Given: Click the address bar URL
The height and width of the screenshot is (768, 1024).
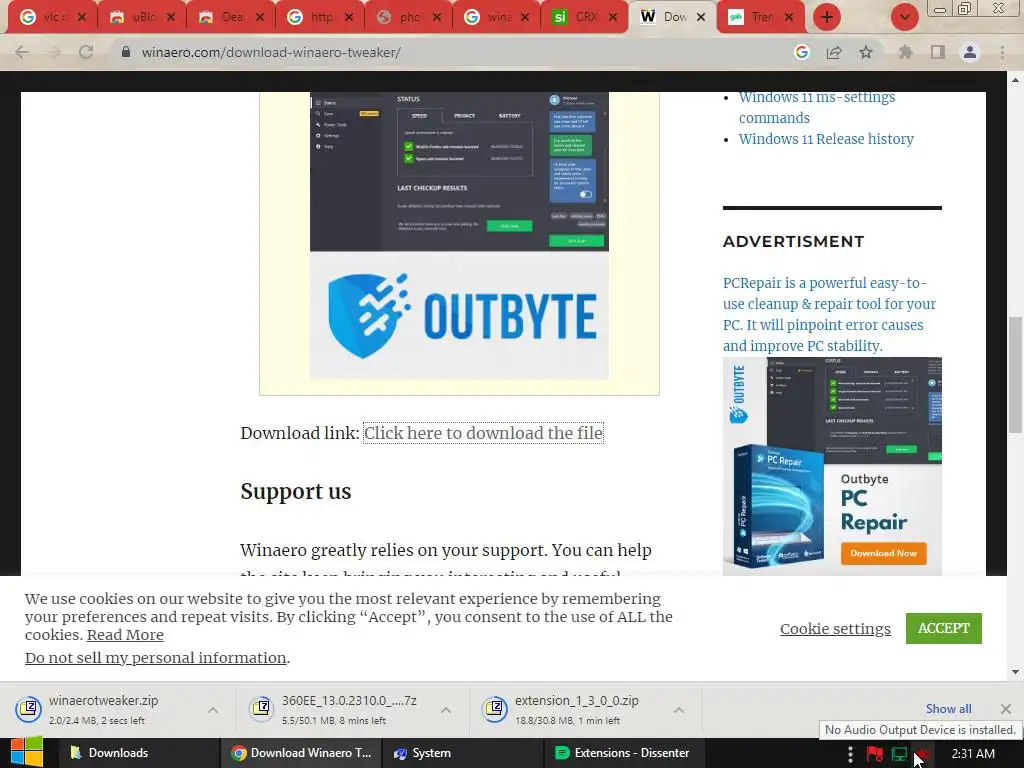Looking at the screenshot, I should tap(271, 52).
